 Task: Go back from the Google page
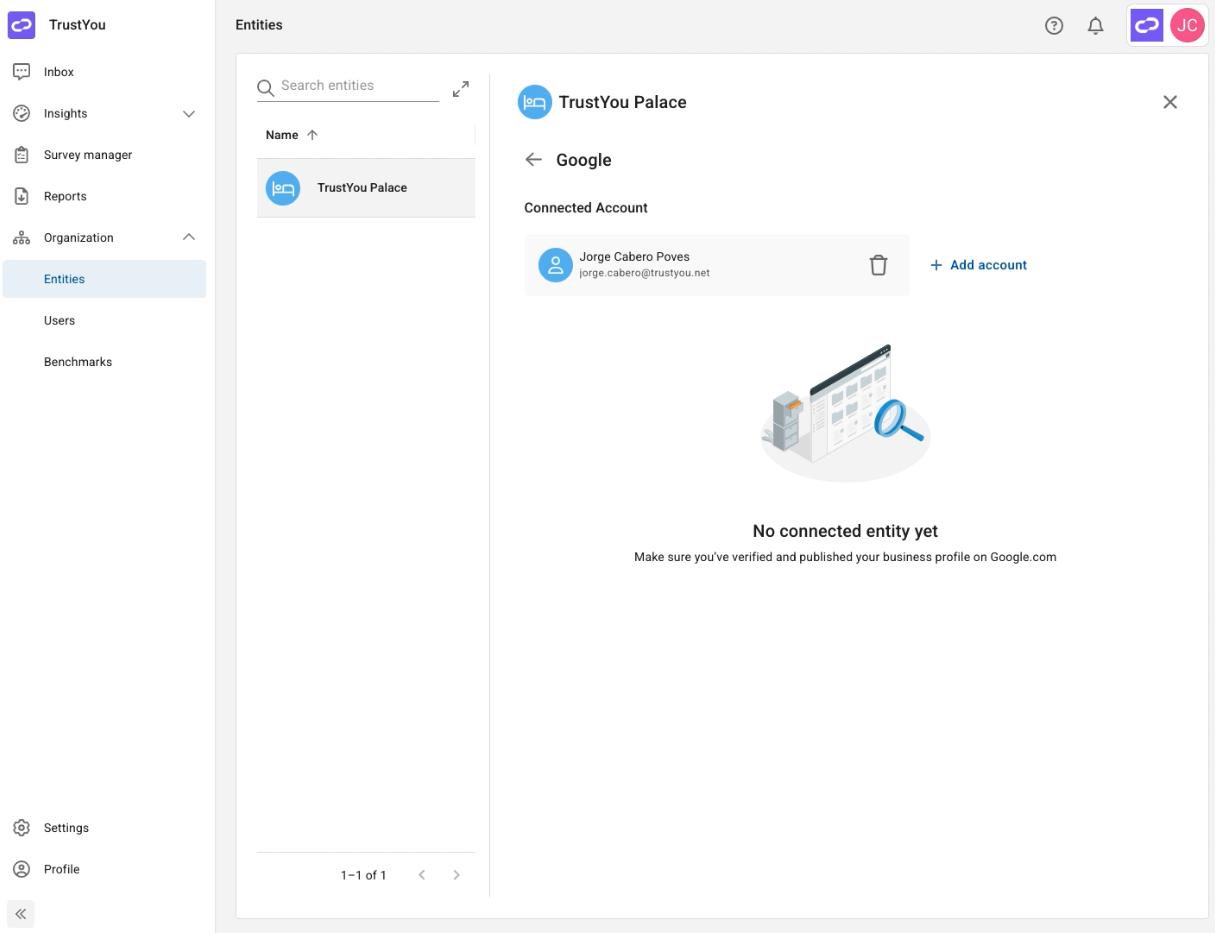click(x=534, y=160)
